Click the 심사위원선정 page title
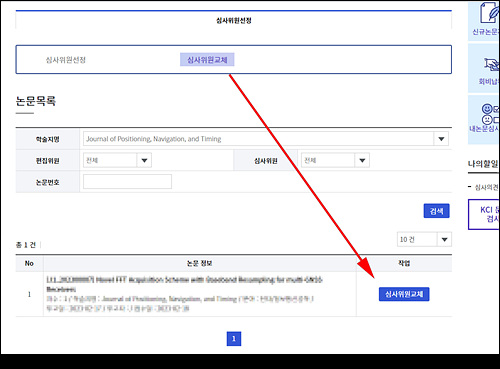Viewport: 500px width, 369px height. pyautogui.click(x=234, y=21)
